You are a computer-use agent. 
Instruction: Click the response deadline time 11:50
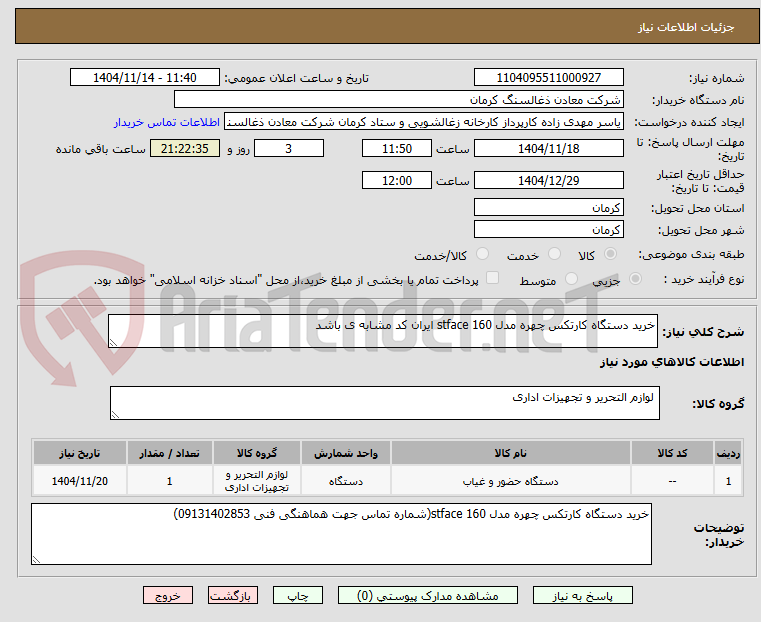397,148
